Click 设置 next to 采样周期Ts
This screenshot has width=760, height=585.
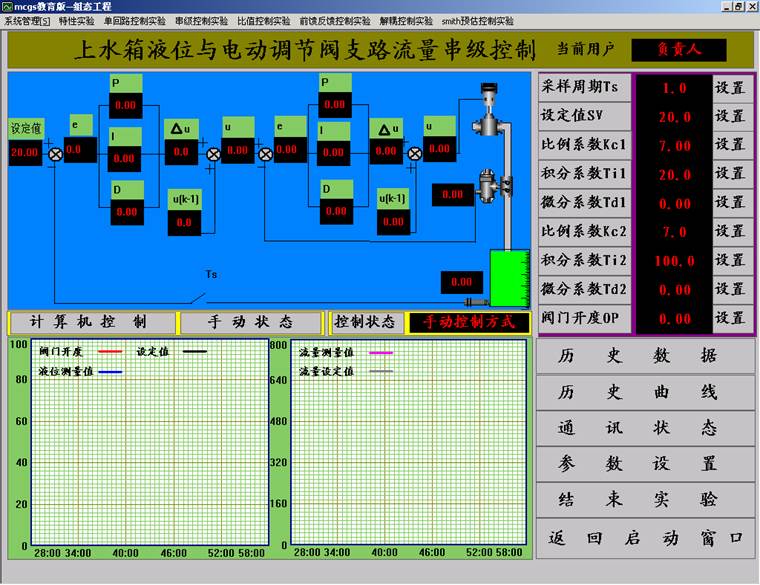730,87
